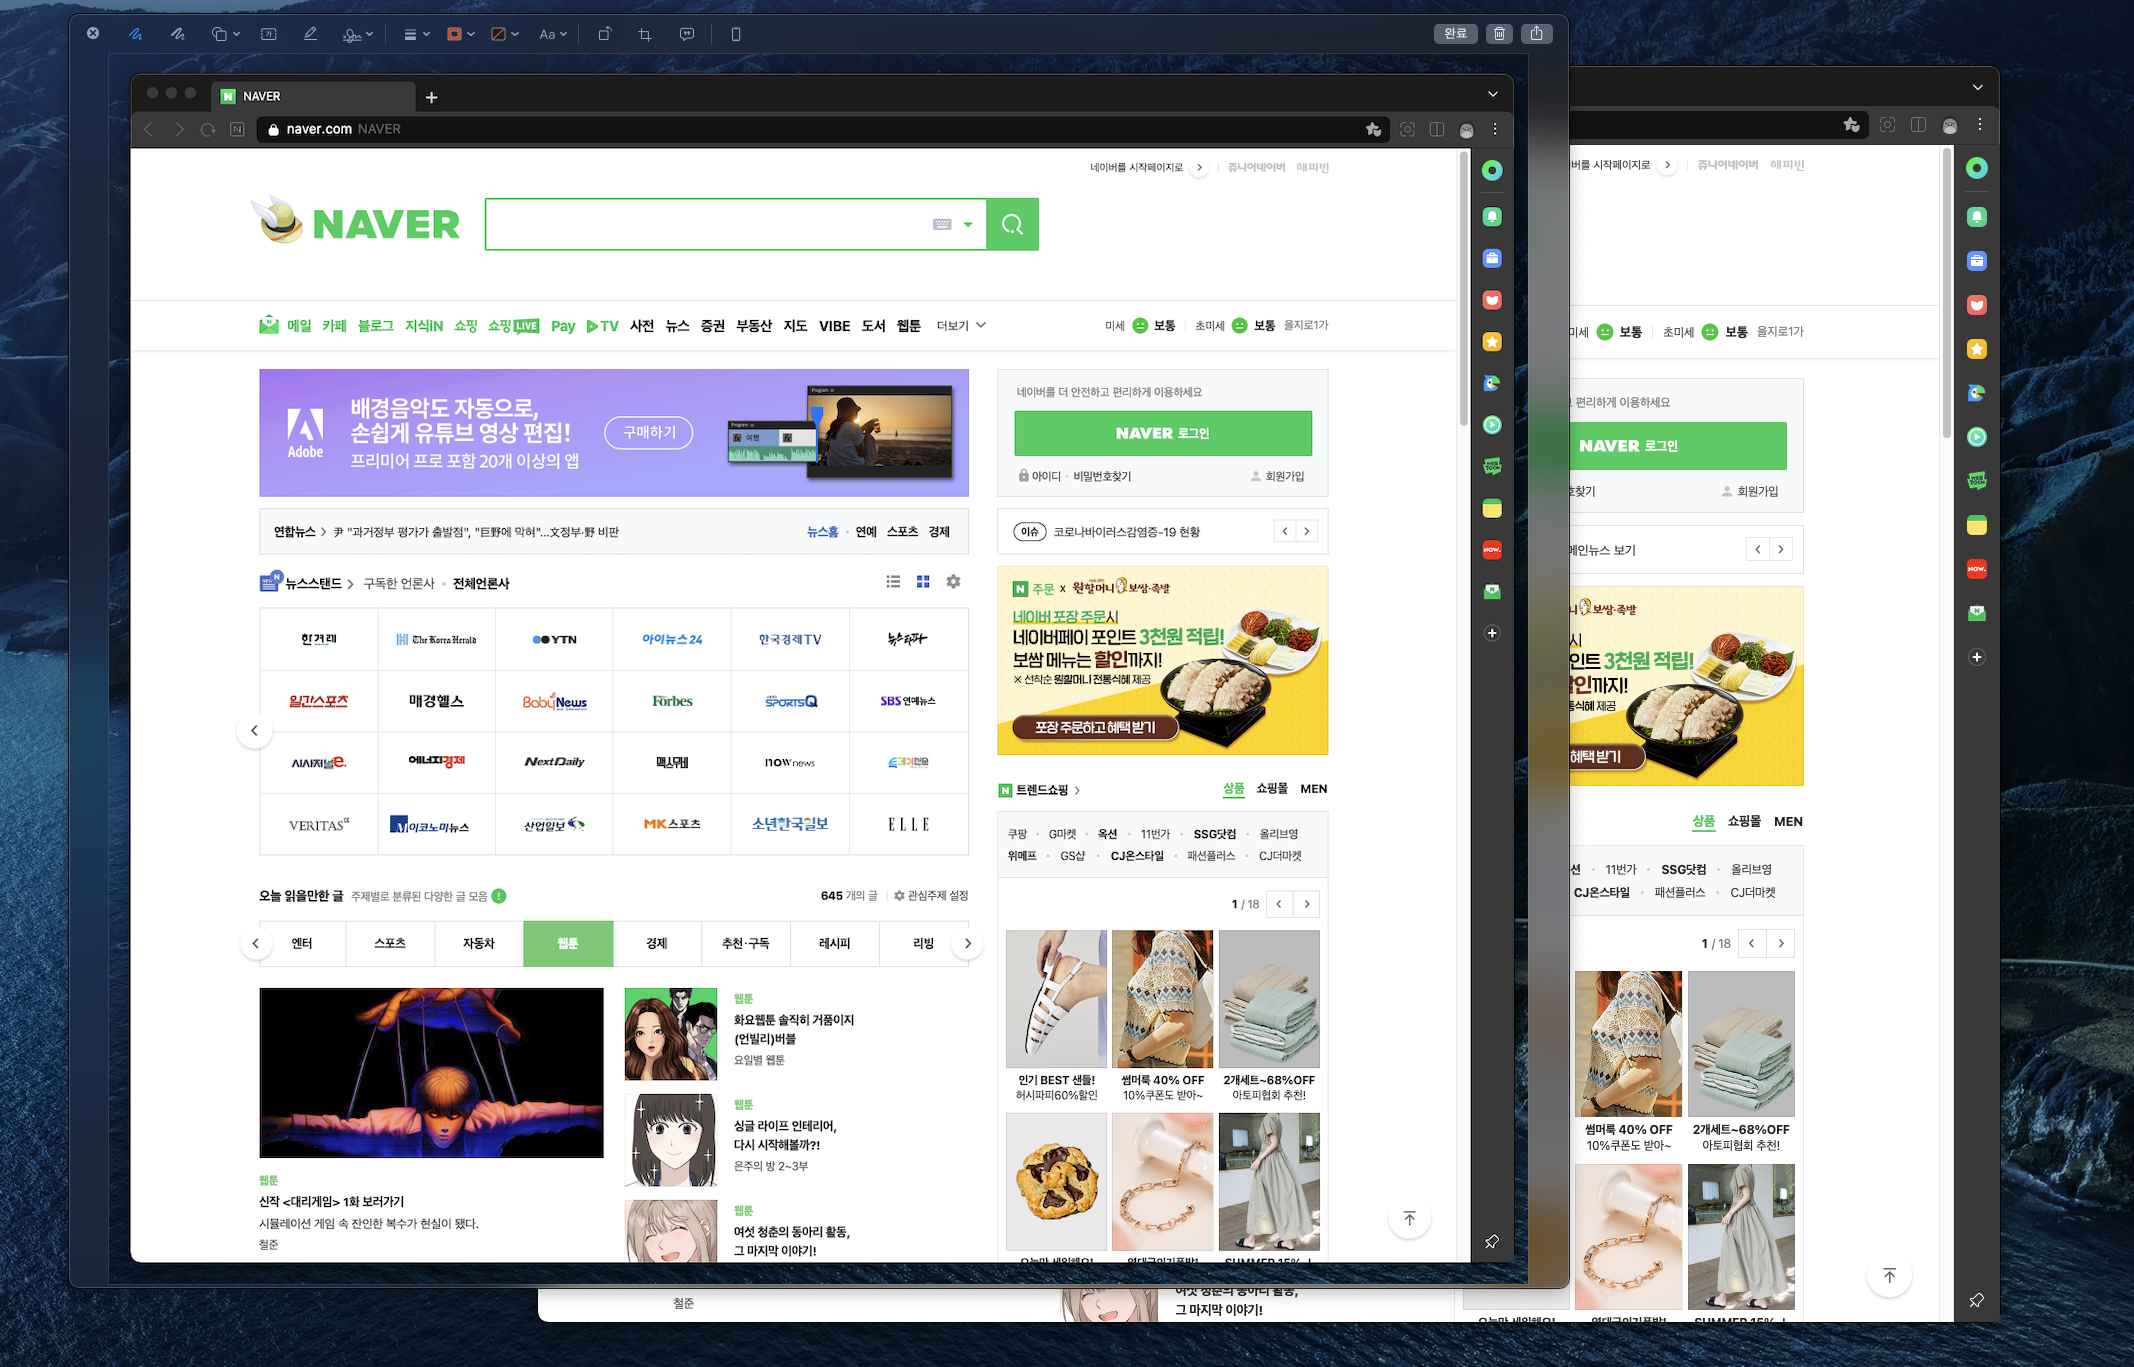
Task: Click the 완료 button to finish markup
Action: click(1455, 34)
